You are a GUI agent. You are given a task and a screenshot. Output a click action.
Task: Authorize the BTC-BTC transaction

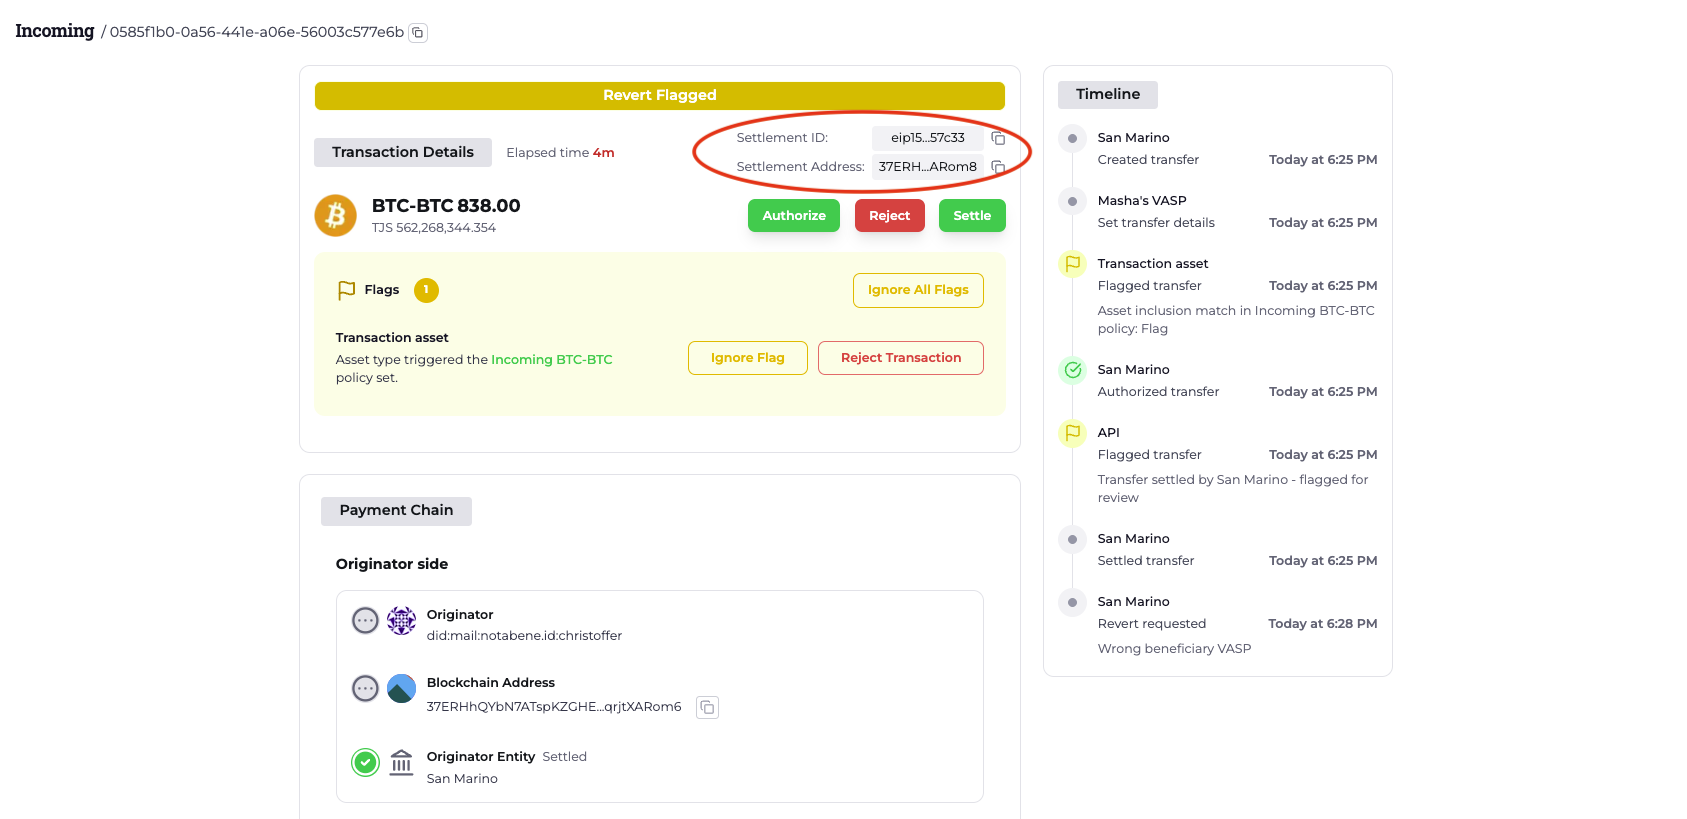tap(794, 216)
